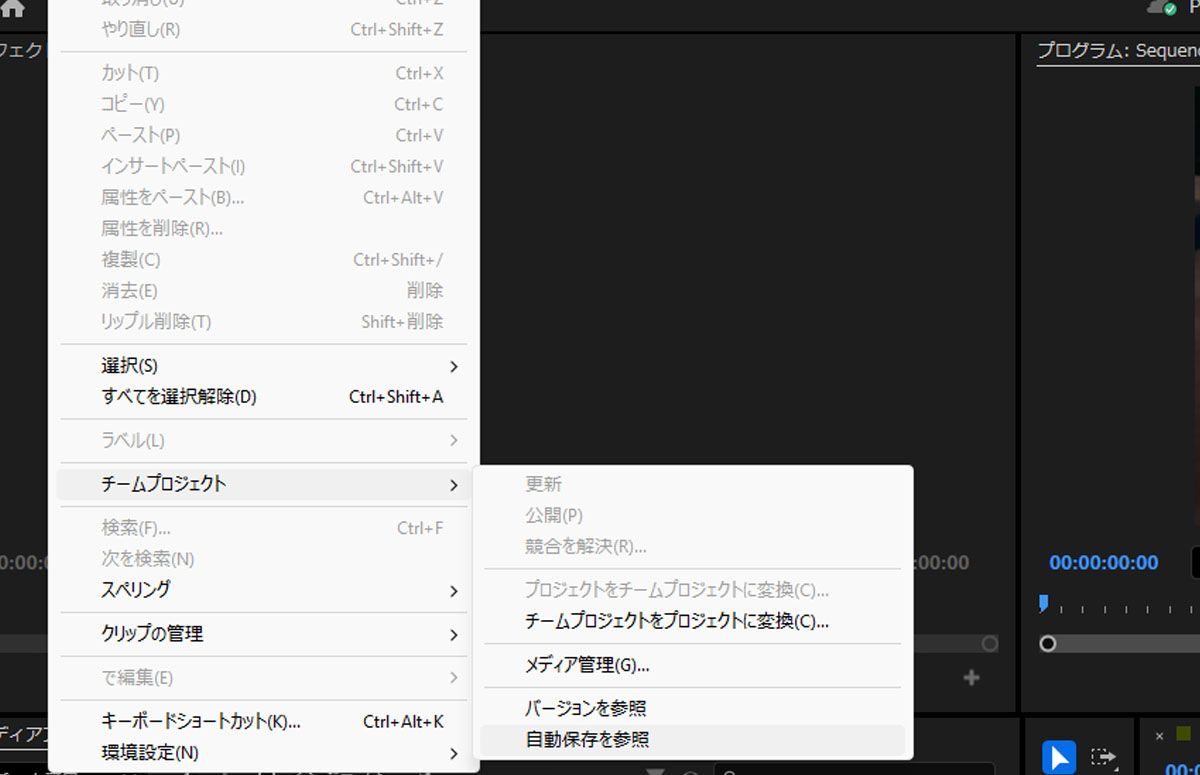The width and height of the screenshot is (1200, 775).
Task: Open the プログラム: Sequence panel tab
Action: (x=1118, y=50)
